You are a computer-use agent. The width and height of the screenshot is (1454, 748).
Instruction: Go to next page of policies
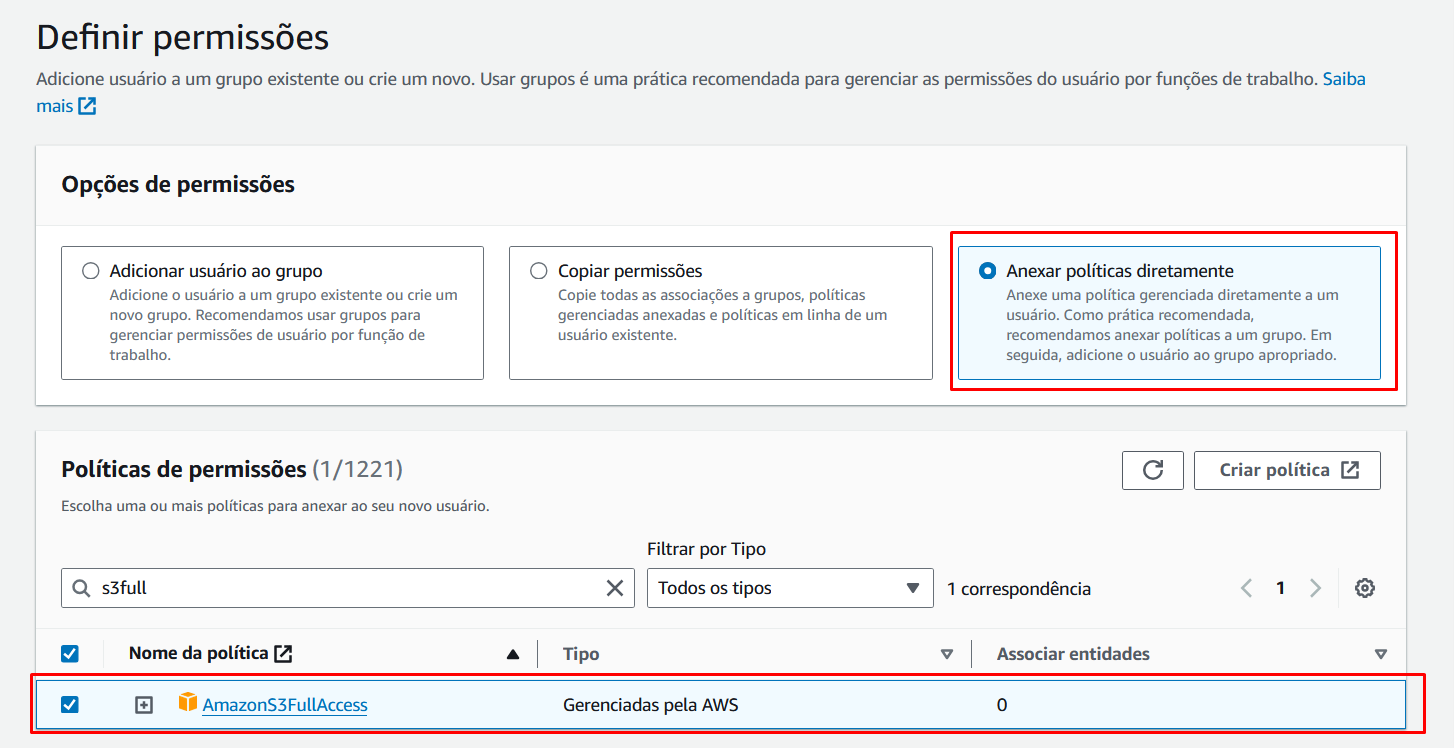(x=1315, y=588)
